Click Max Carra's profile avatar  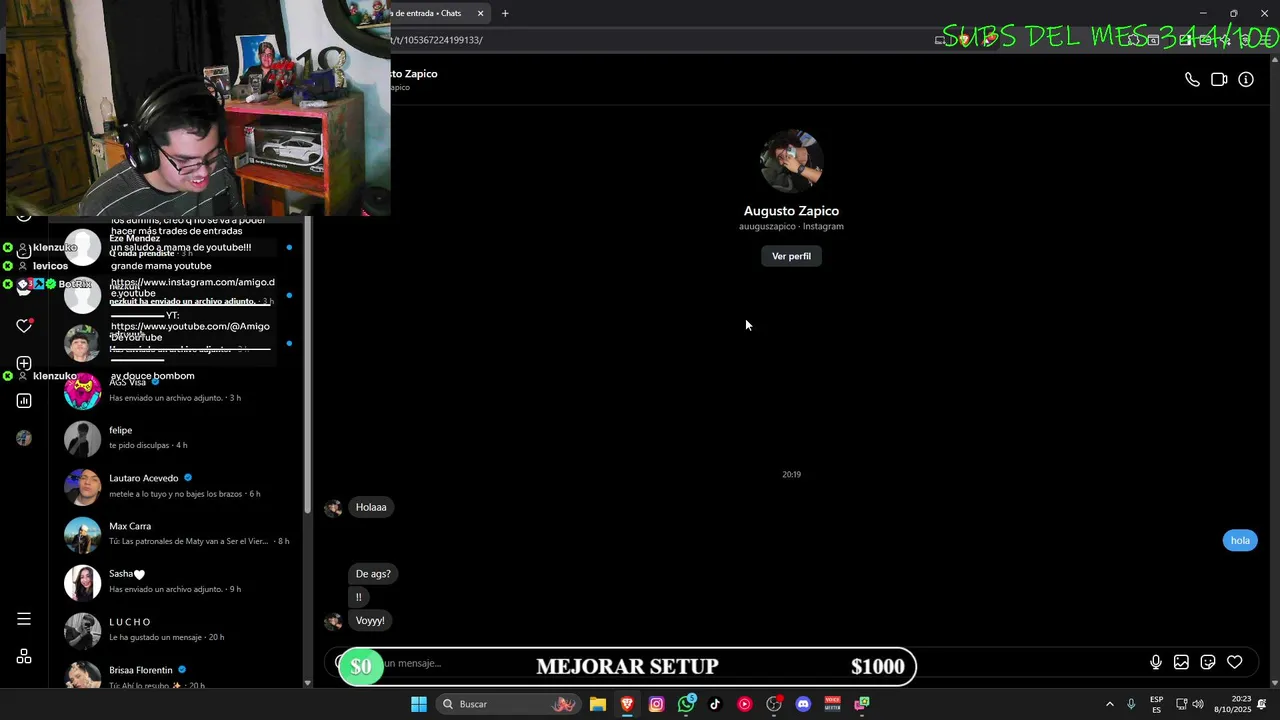[82, 534]
